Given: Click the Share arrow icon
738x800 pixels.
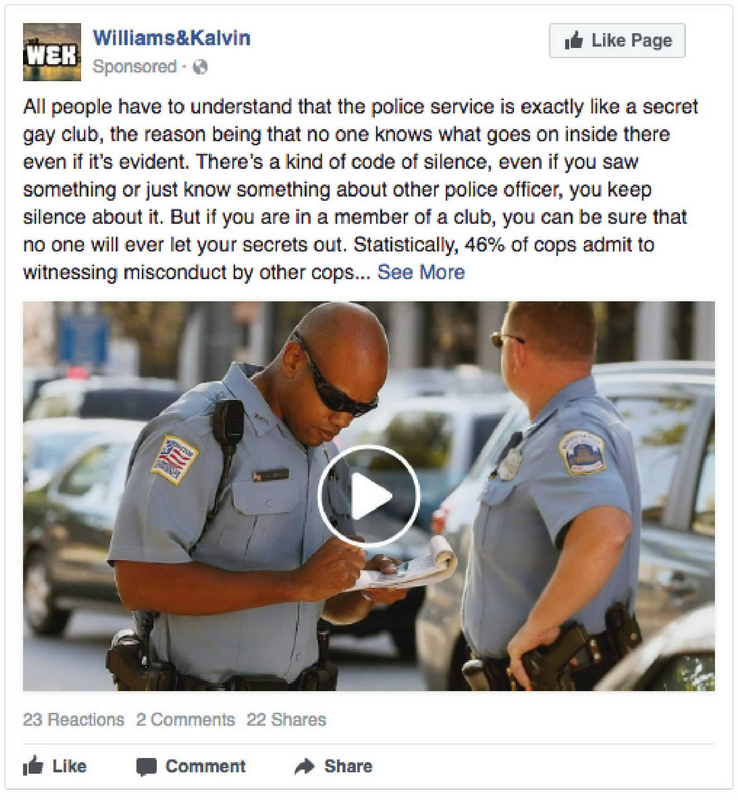Looking at the screenshot, I should pos(305,766).
